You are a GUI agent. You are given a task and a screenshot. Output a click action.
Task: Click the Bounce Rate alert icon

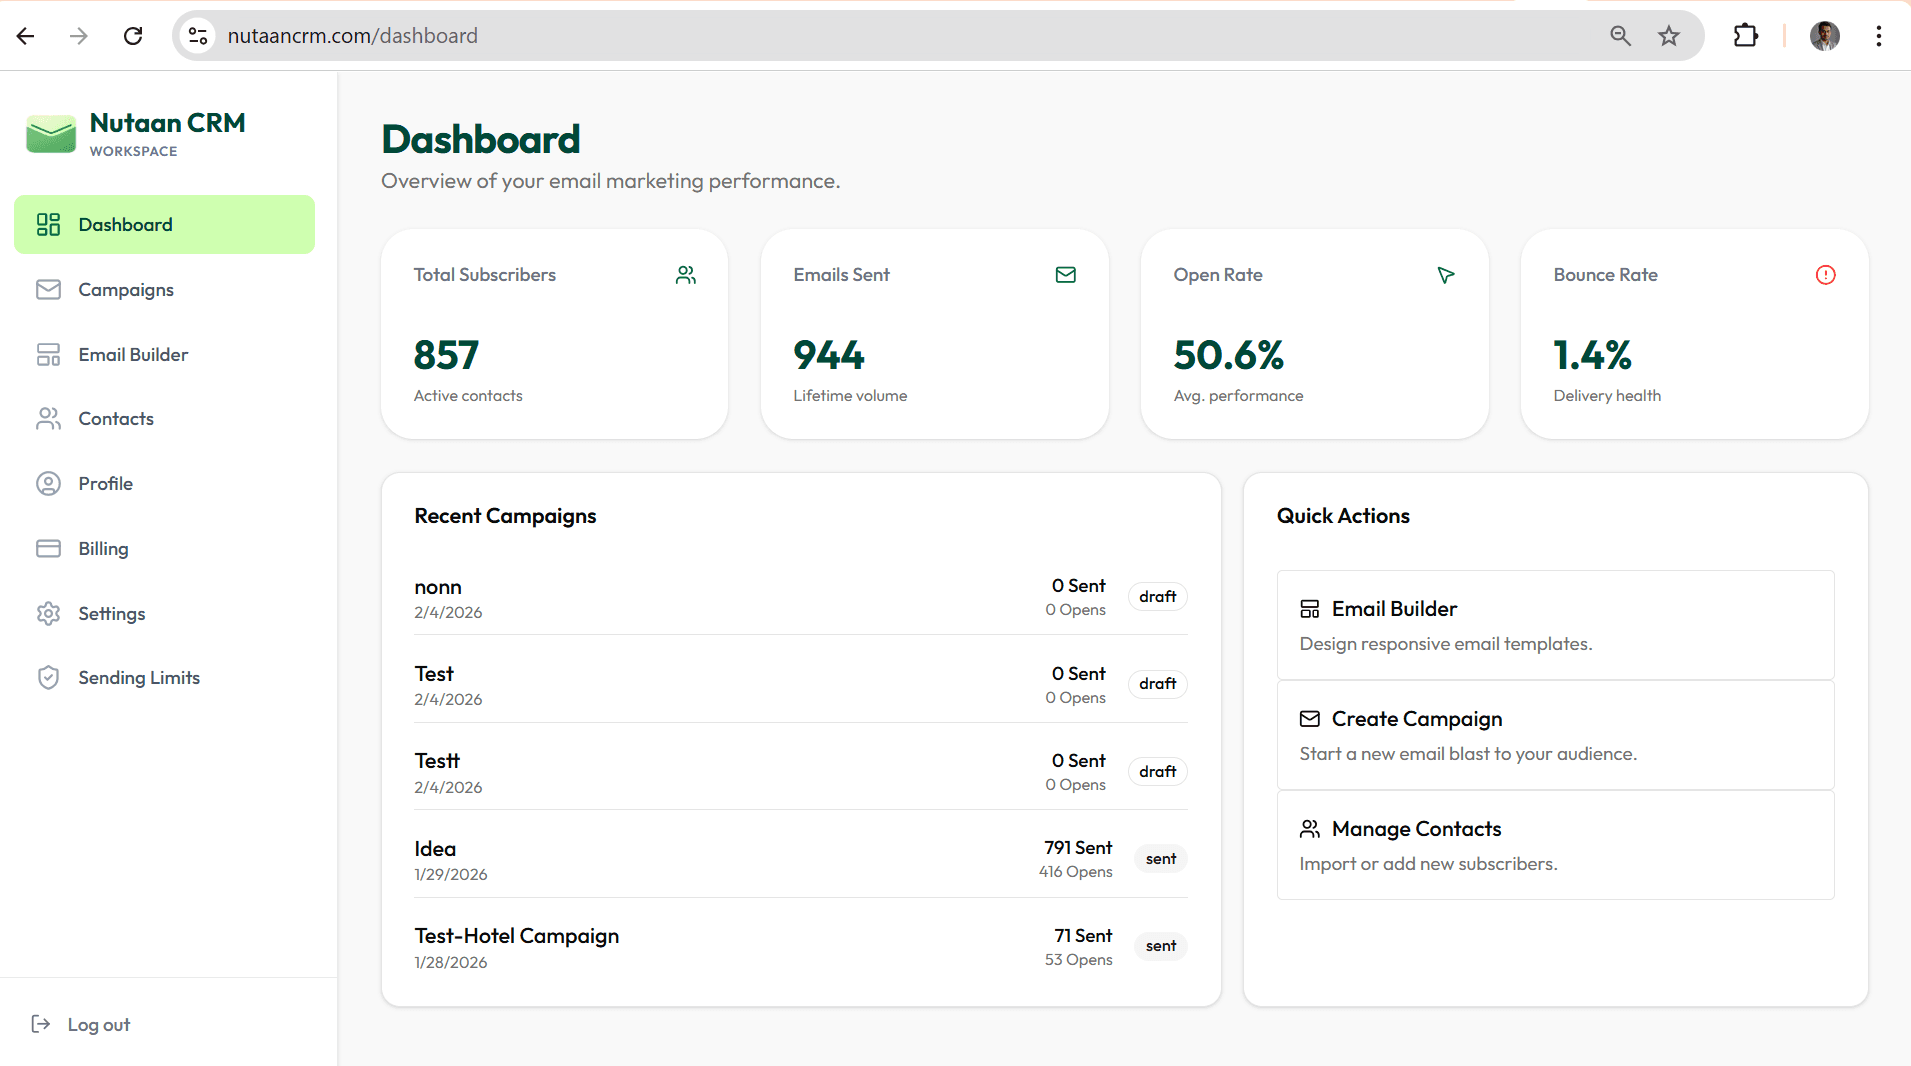pyautogui.click(x=1824, y=275)
